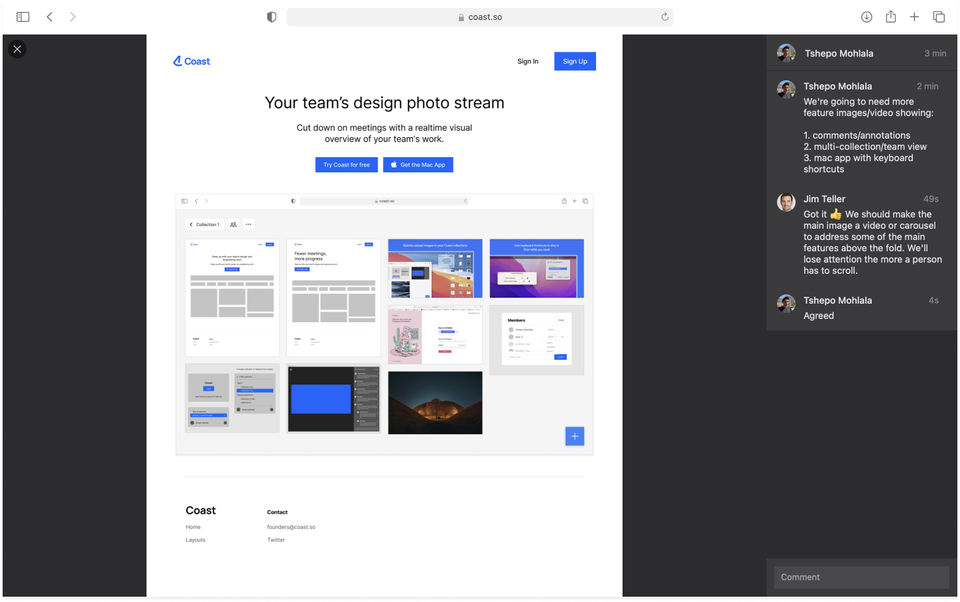This screenshot has width=960, height=602.
Task: Click the founders@coast.so contact link
Action: pos(291,527)
